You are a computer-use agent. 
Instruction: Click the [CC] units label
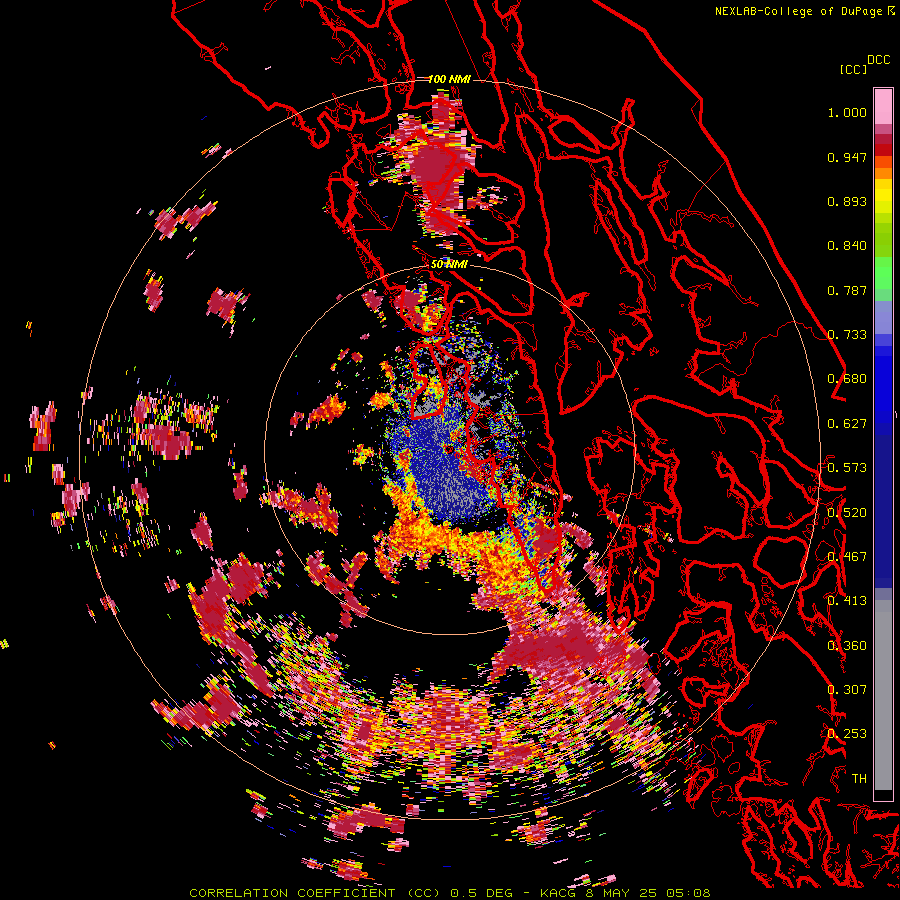point(854,69)
